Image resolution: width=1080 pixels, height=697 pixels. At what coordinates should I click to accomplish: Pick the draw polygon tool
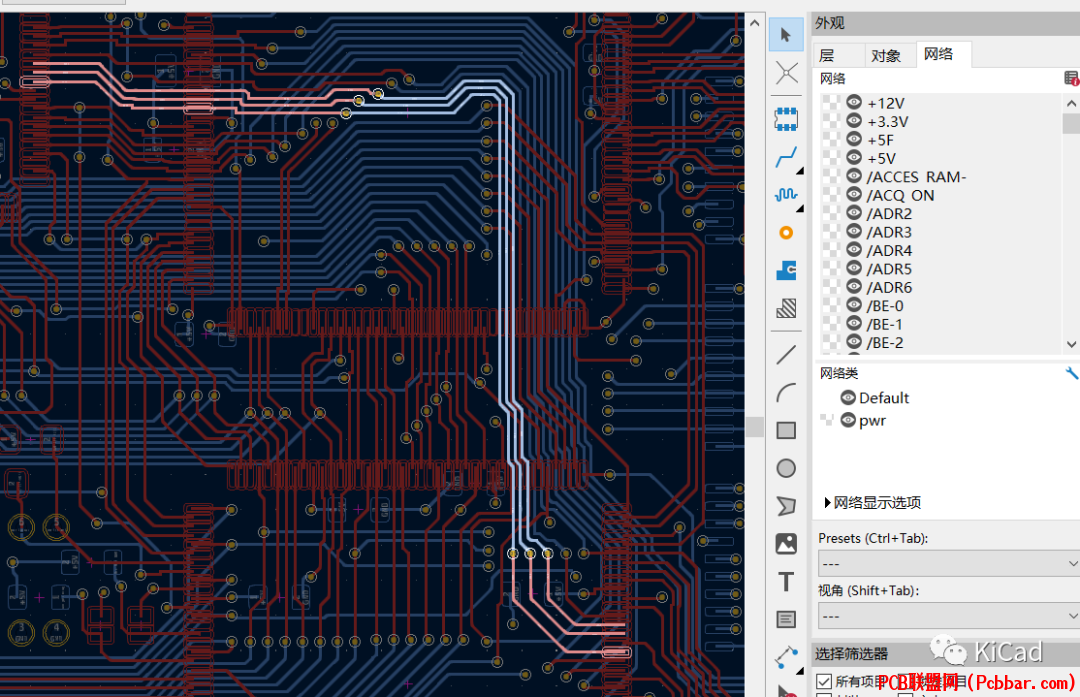[786, 506]
